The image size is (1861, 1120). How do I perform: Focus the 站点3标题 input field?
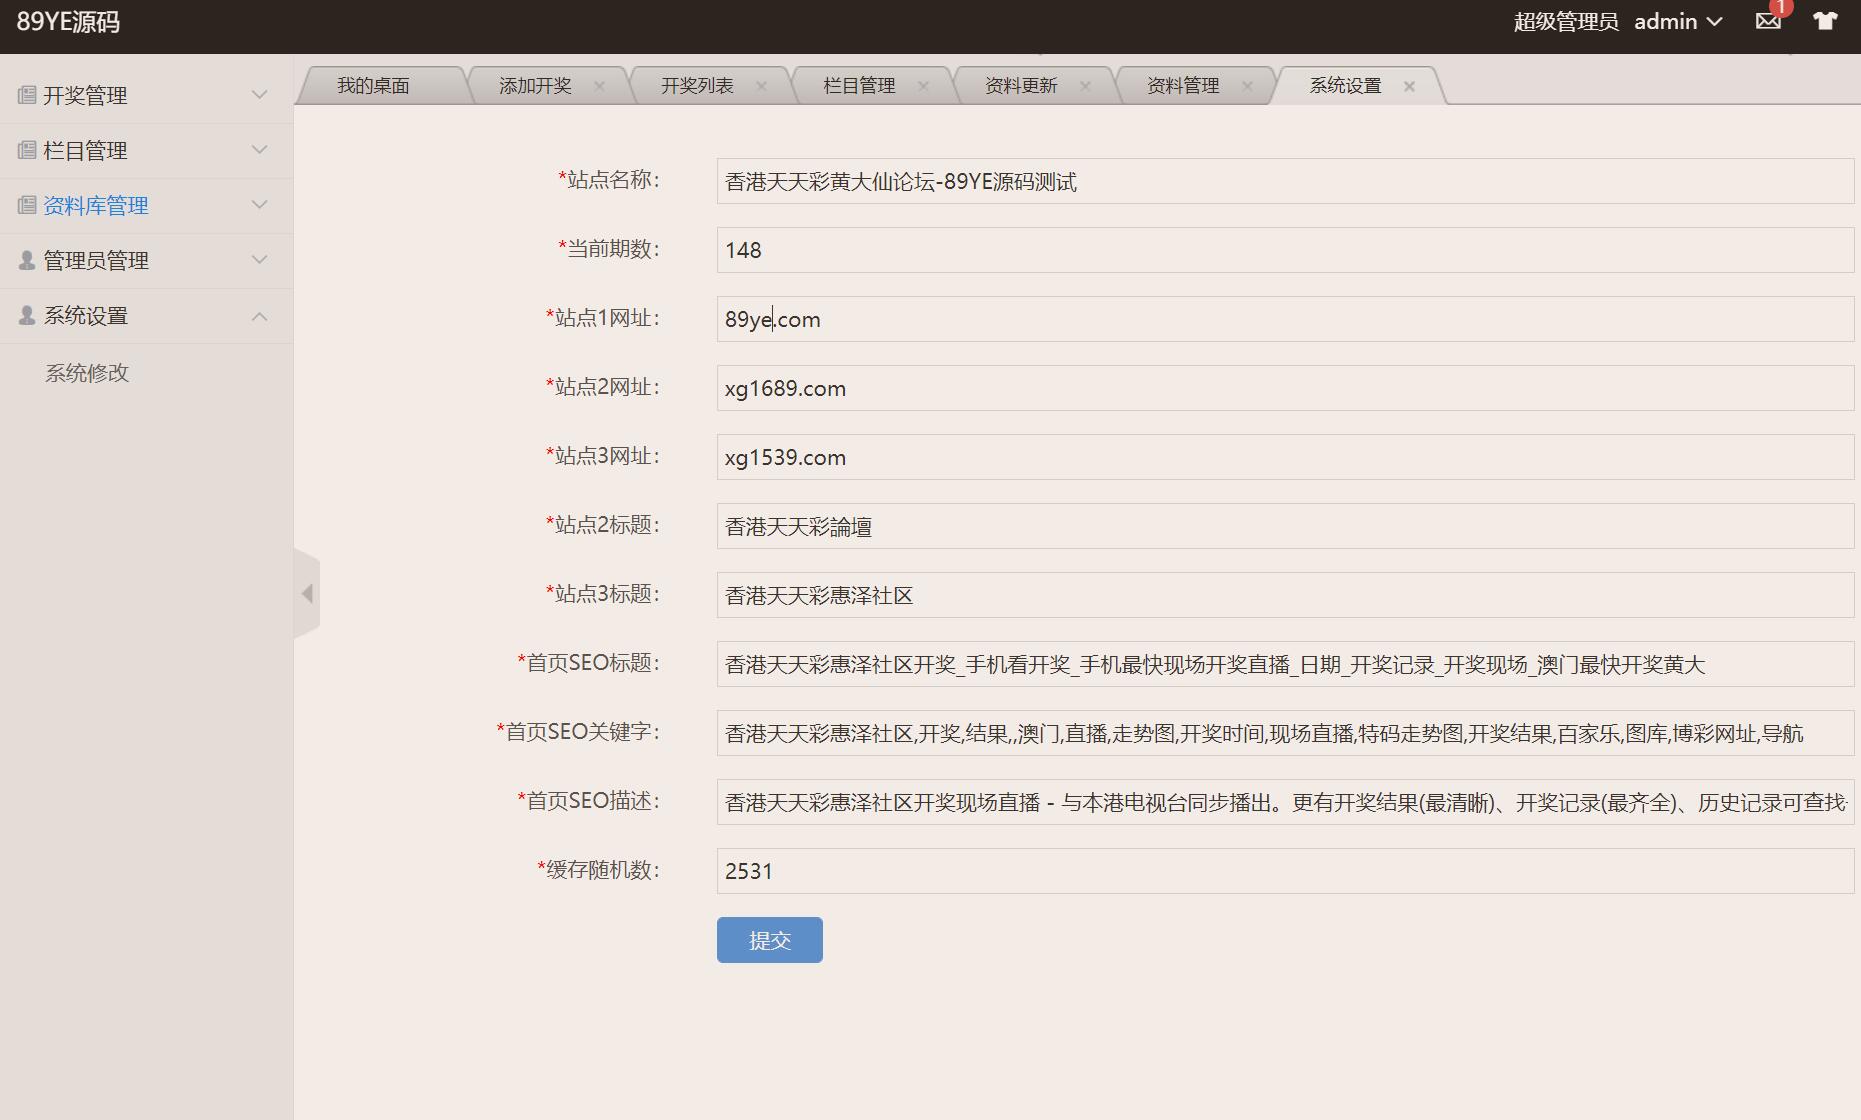(1285, 595)
